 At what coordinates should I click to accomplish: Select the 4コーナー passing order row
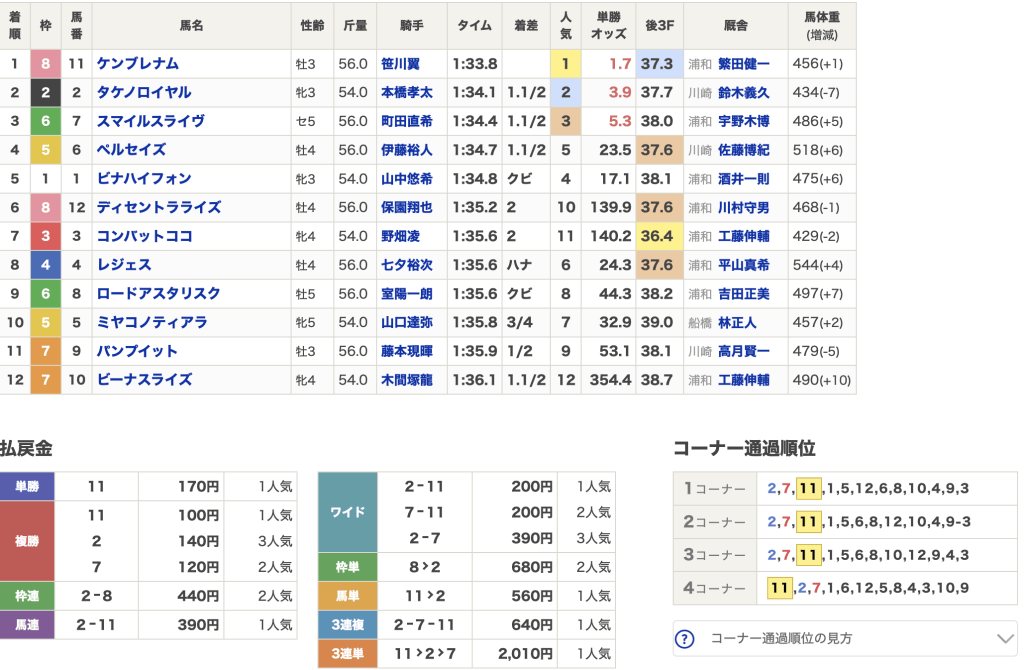click(845, 588)
